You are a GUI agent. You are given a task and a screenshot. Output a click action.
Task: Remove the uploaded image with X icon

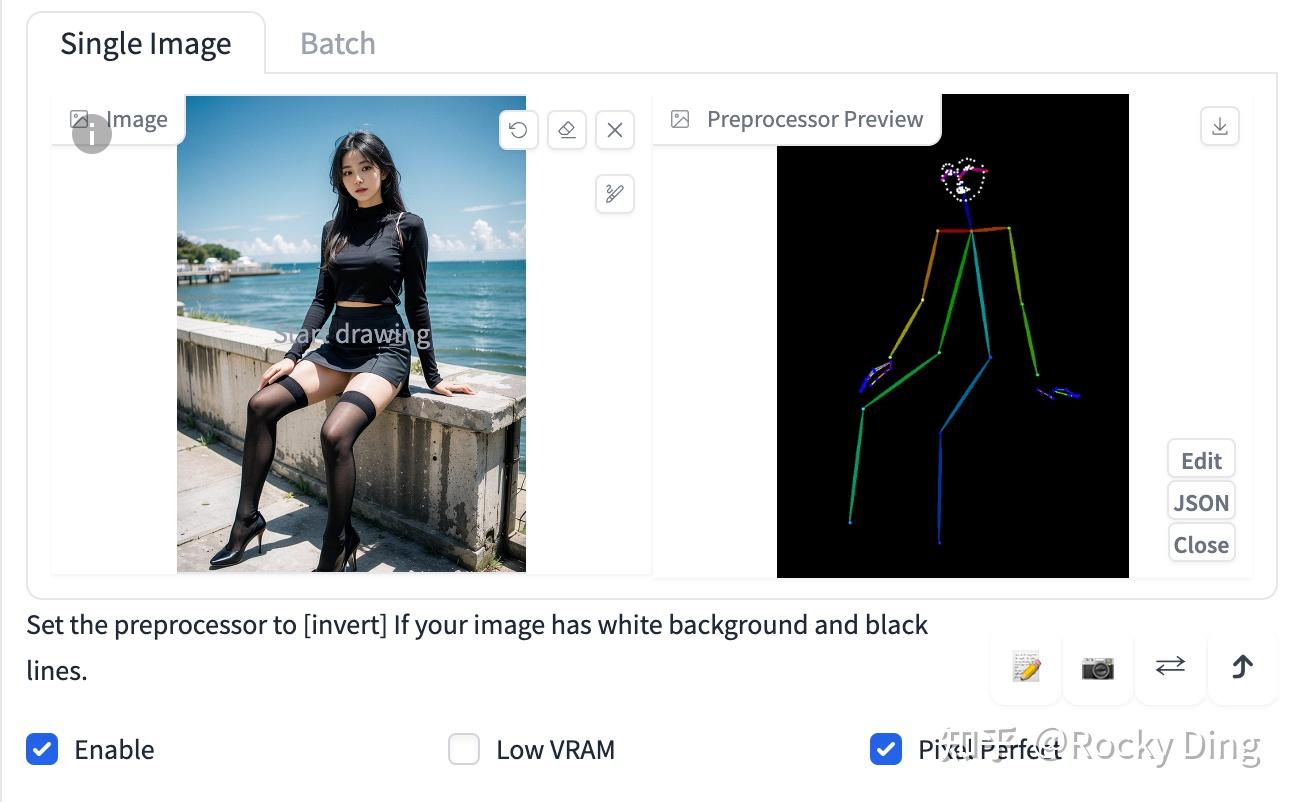coord(615,130)
